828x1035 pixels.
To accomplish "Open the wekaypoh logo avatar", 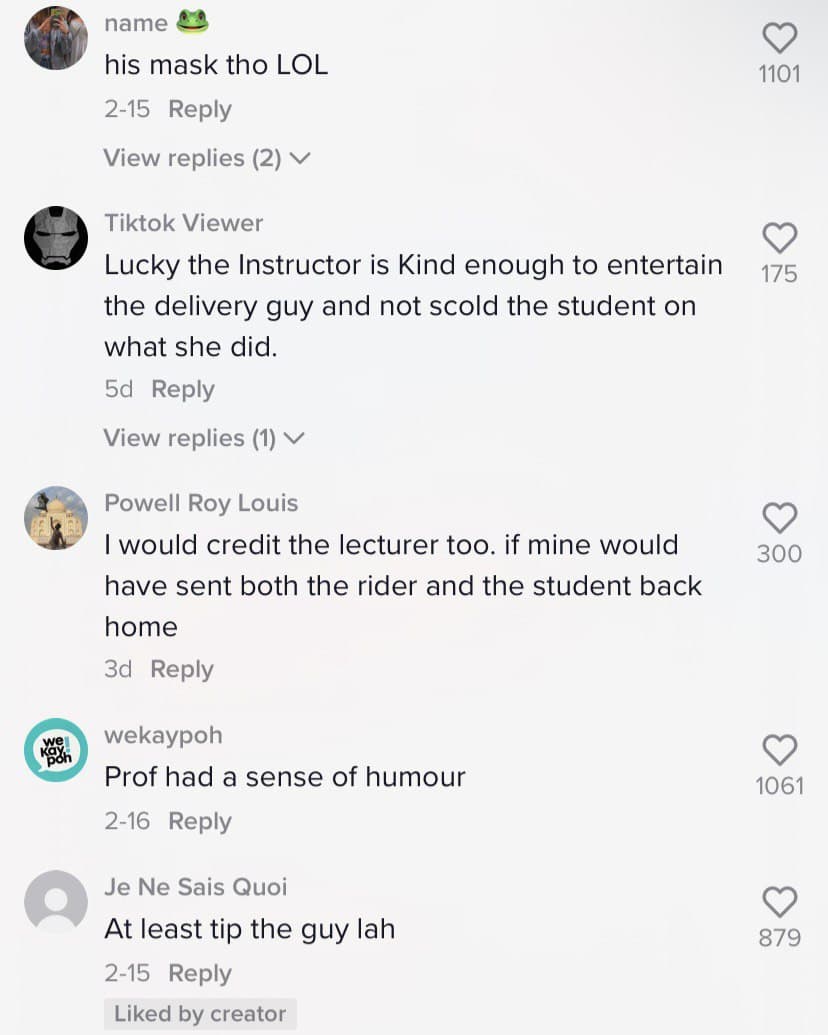I will [56, 750].
